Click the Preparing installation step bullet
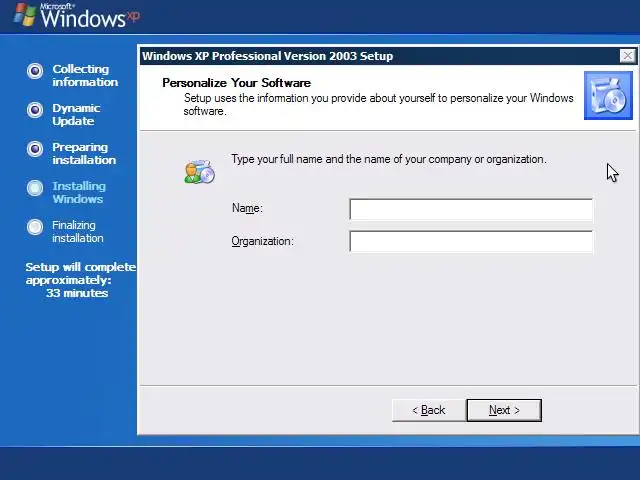640x480 pixels. coord(35,149)
